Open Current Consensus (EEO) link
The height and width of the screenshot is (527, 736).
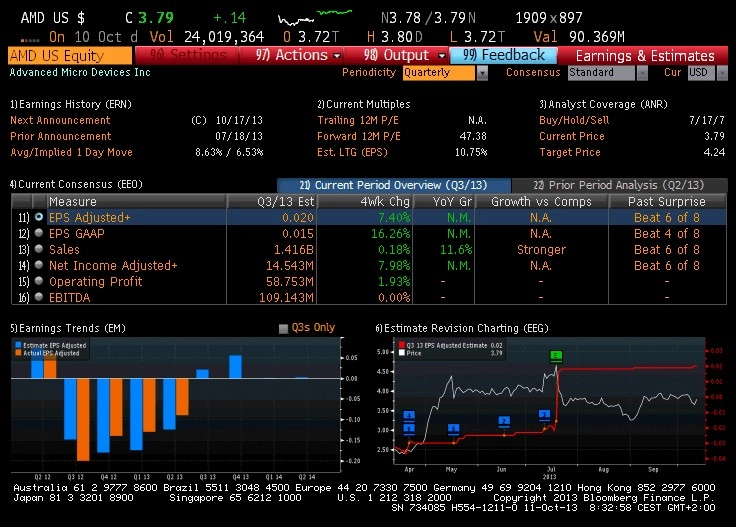(76, 184)
